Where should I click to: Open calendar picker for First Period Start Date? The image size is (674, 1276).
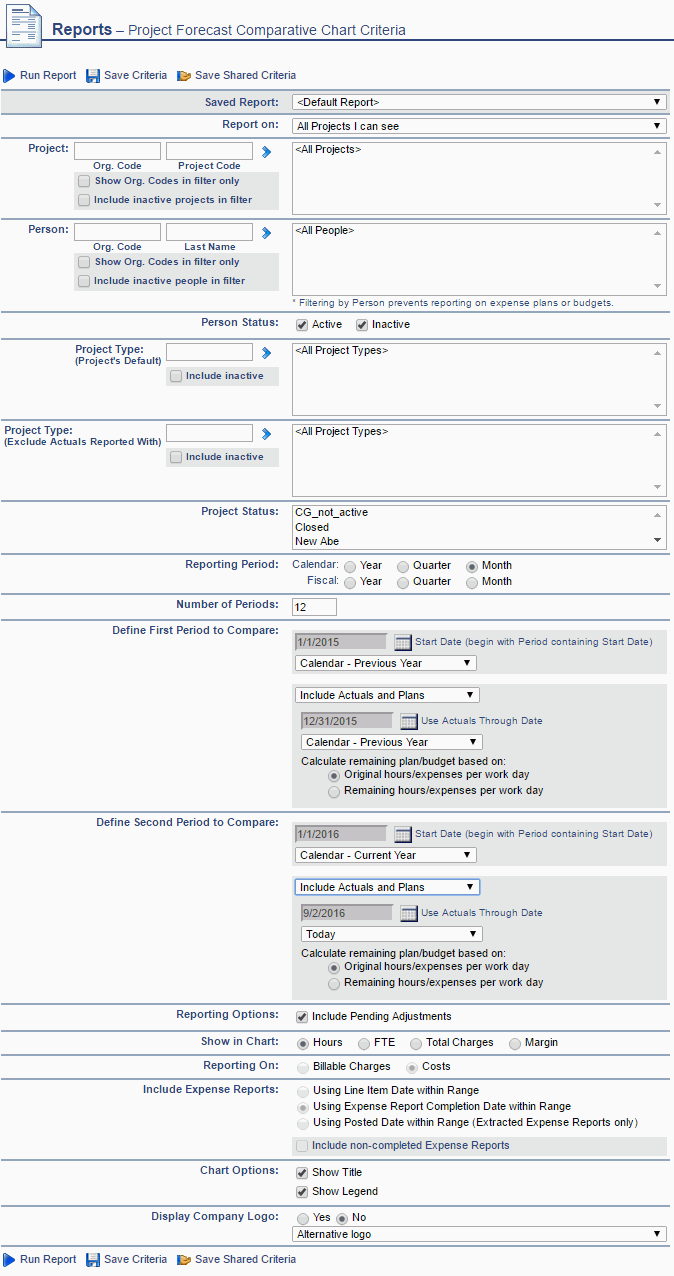[x=402, y=642]
